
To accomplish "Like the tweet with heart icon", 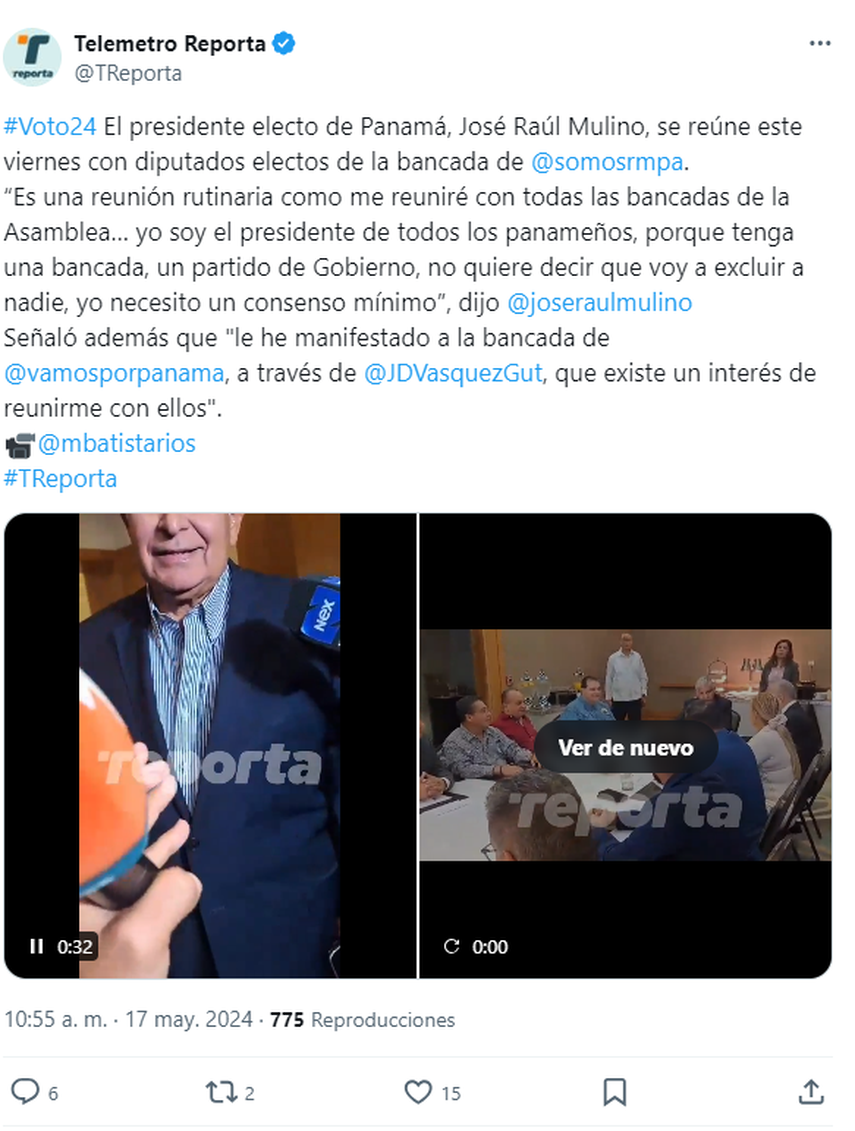I will pyautogui.click(x=418, y=1092).
